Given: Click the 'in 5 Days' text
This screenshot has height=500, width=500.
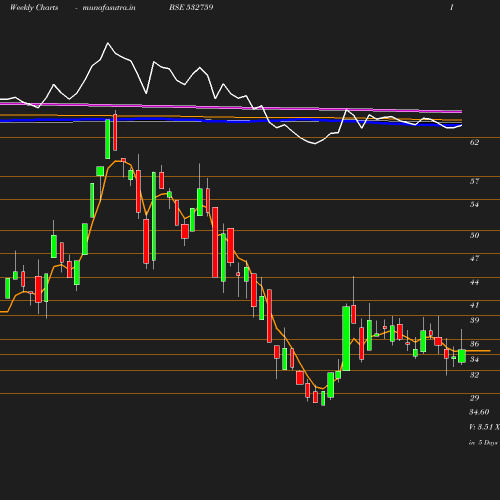Looking at the screenshot, I should pos(483,443).
